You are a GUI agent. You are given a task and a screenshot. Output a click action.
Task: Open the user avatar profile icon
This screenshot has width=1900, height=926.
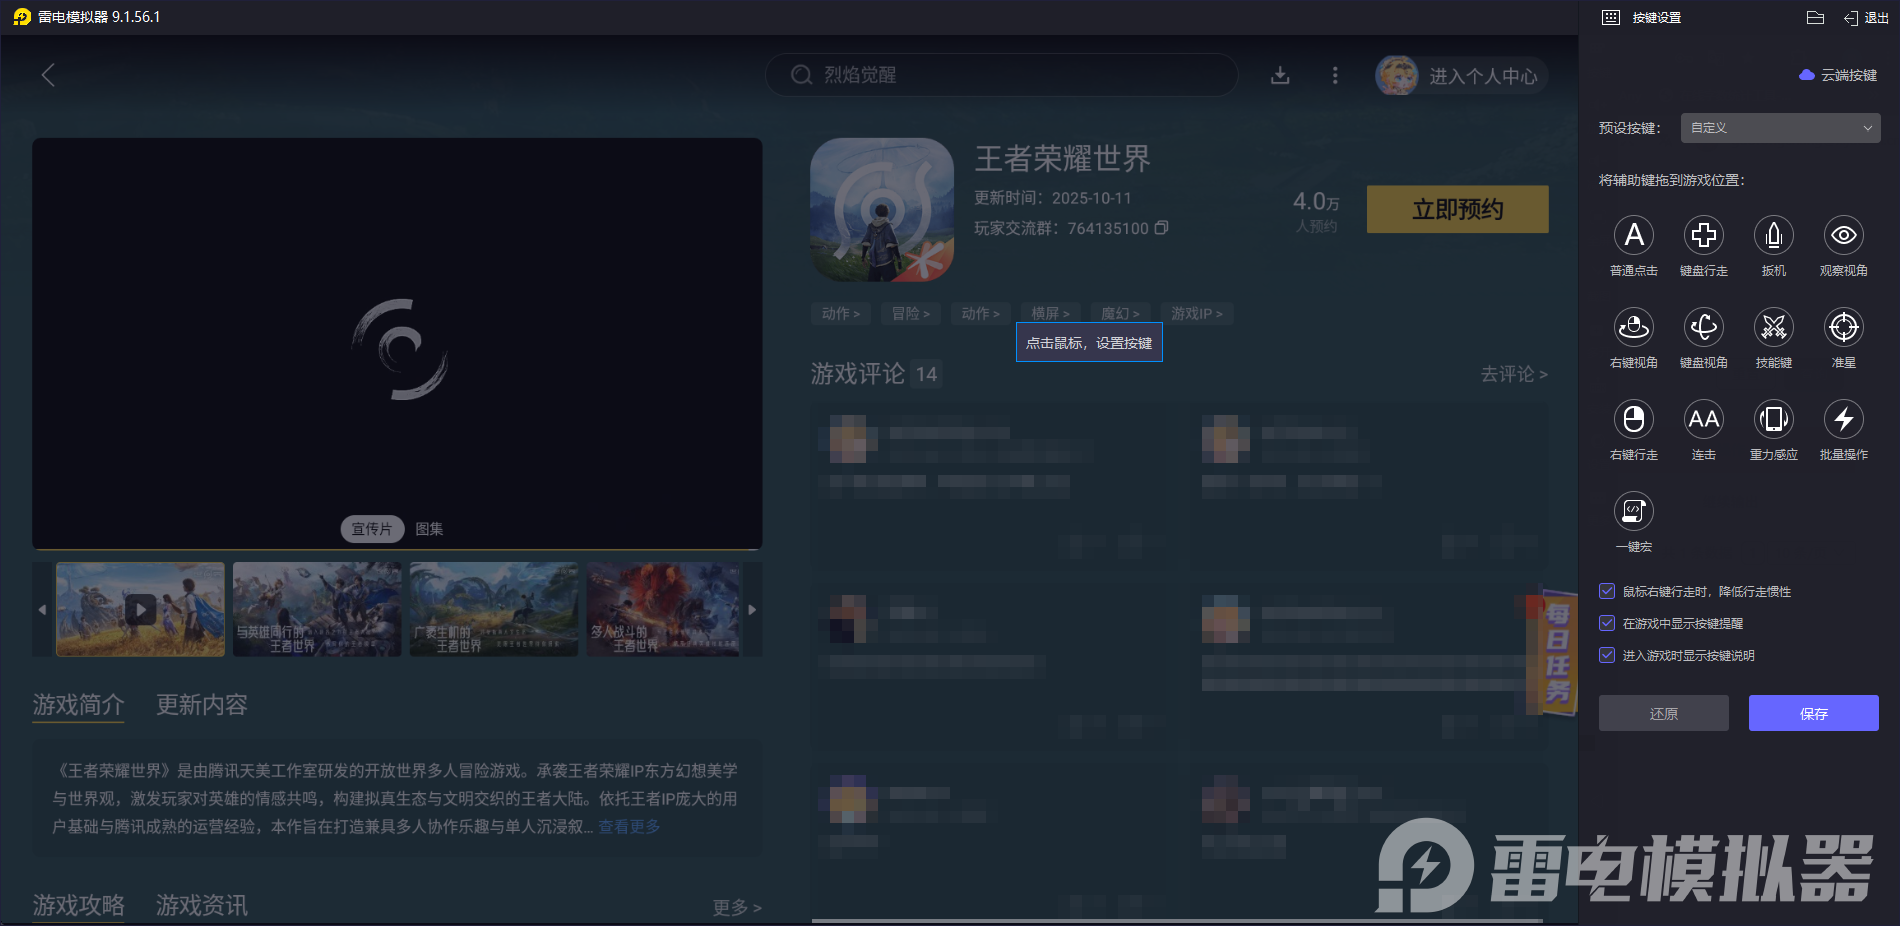(1397, 75)
